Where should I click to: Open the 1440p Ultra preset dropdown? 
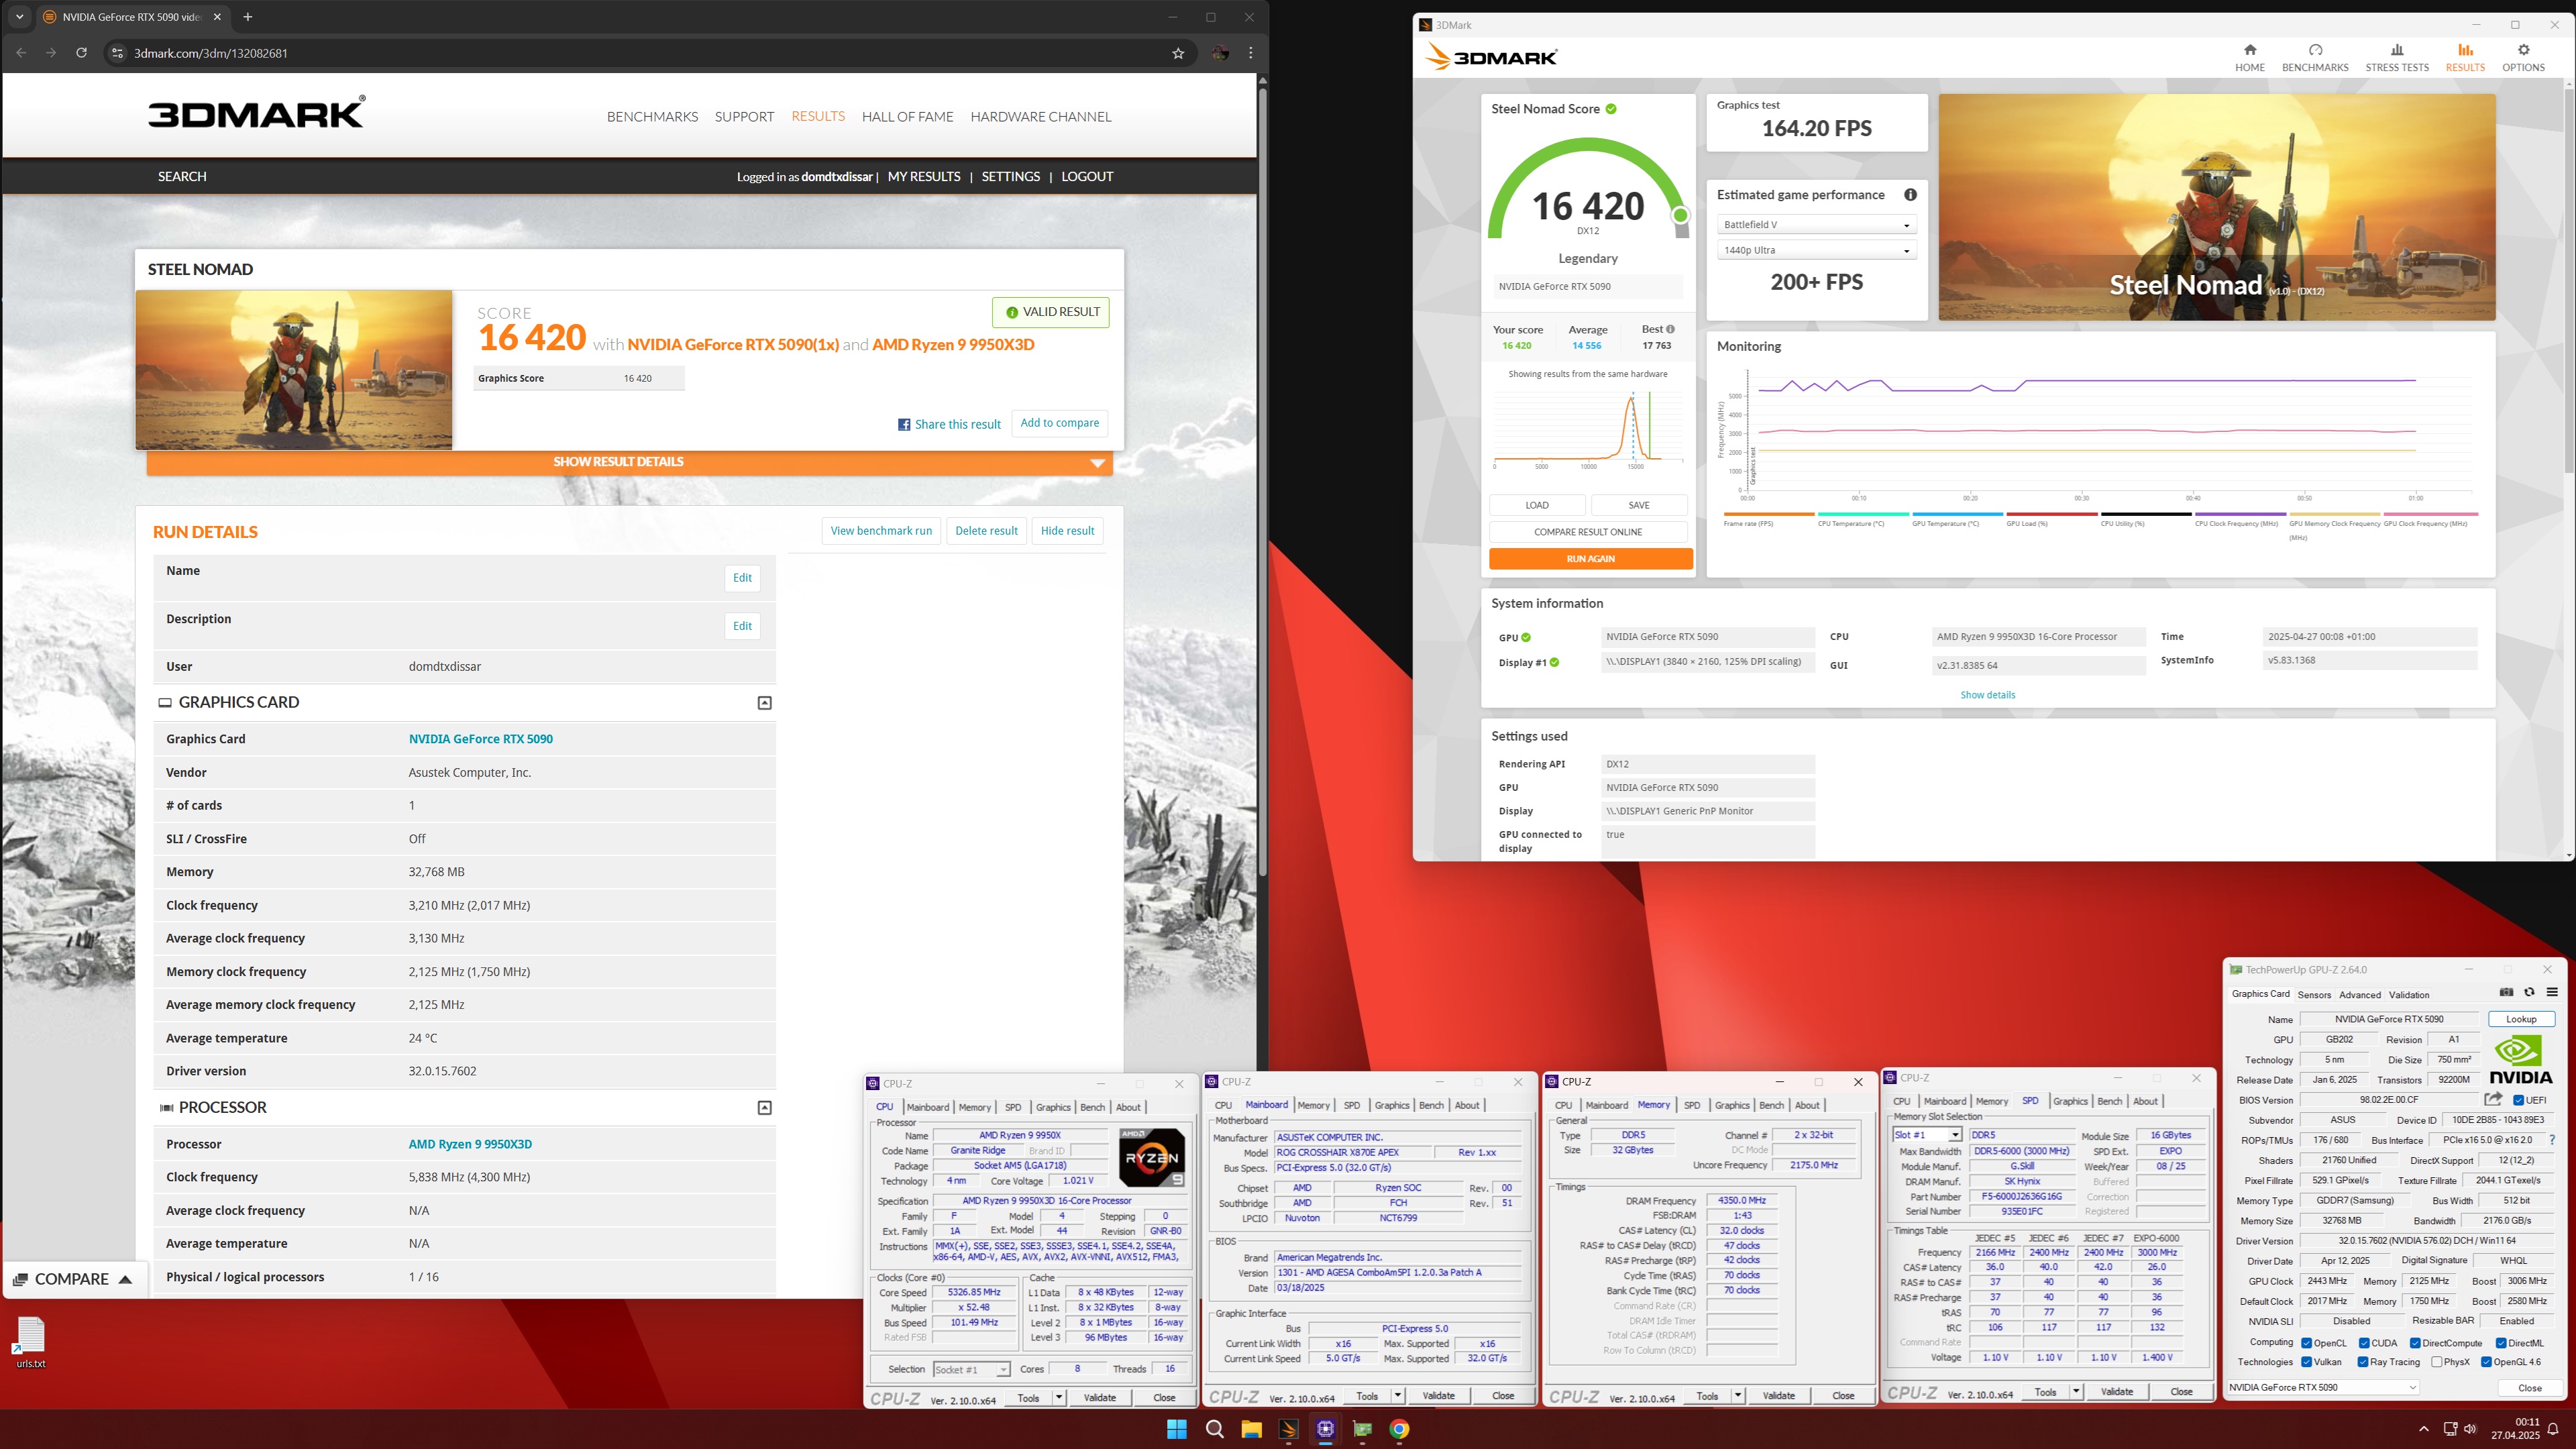click(1816, 250)
